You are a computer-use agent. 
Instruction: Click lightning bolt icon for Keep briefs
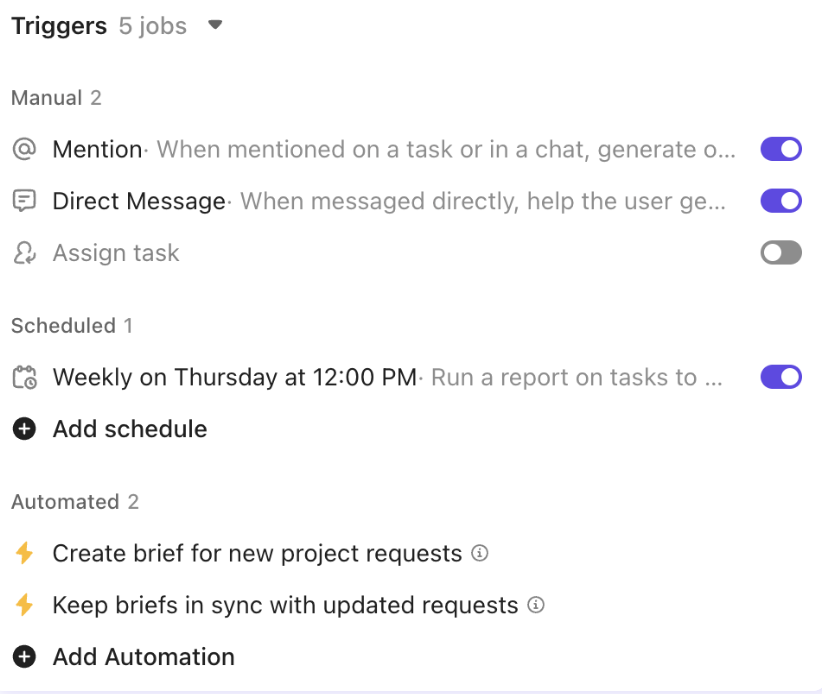(x=24, y=605)
